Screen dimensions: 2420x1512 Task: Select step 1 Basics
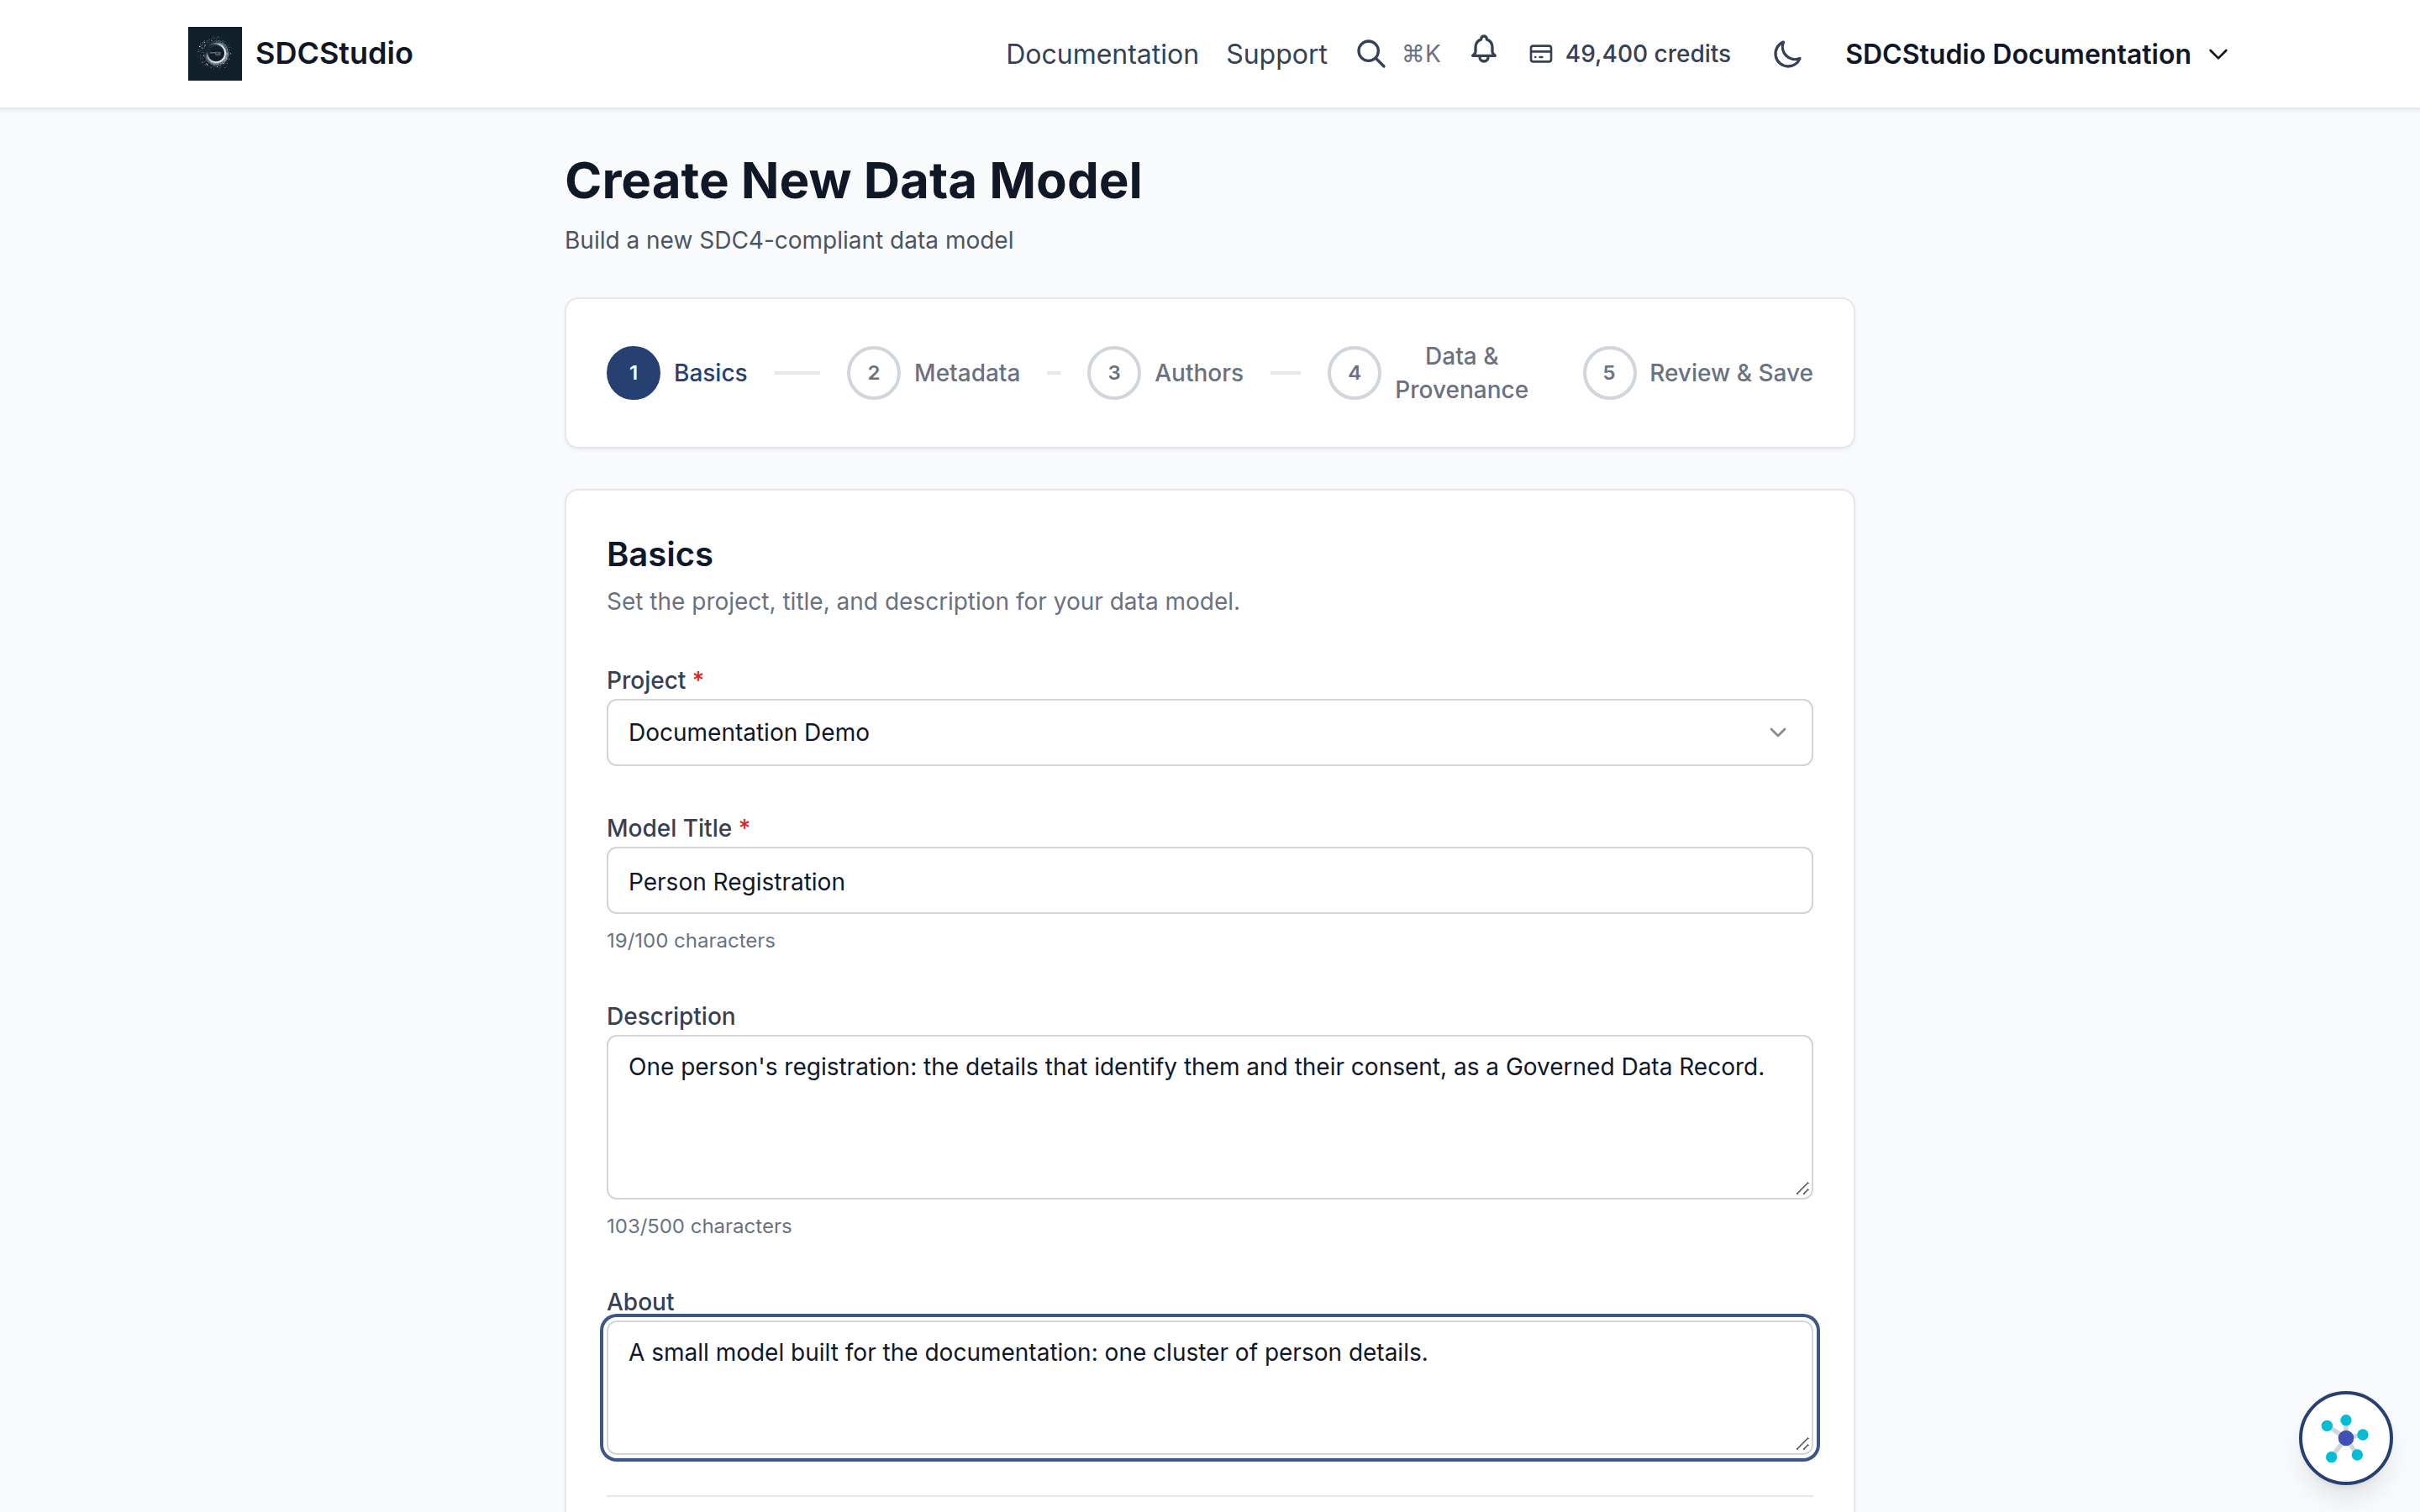pos(677,373)
